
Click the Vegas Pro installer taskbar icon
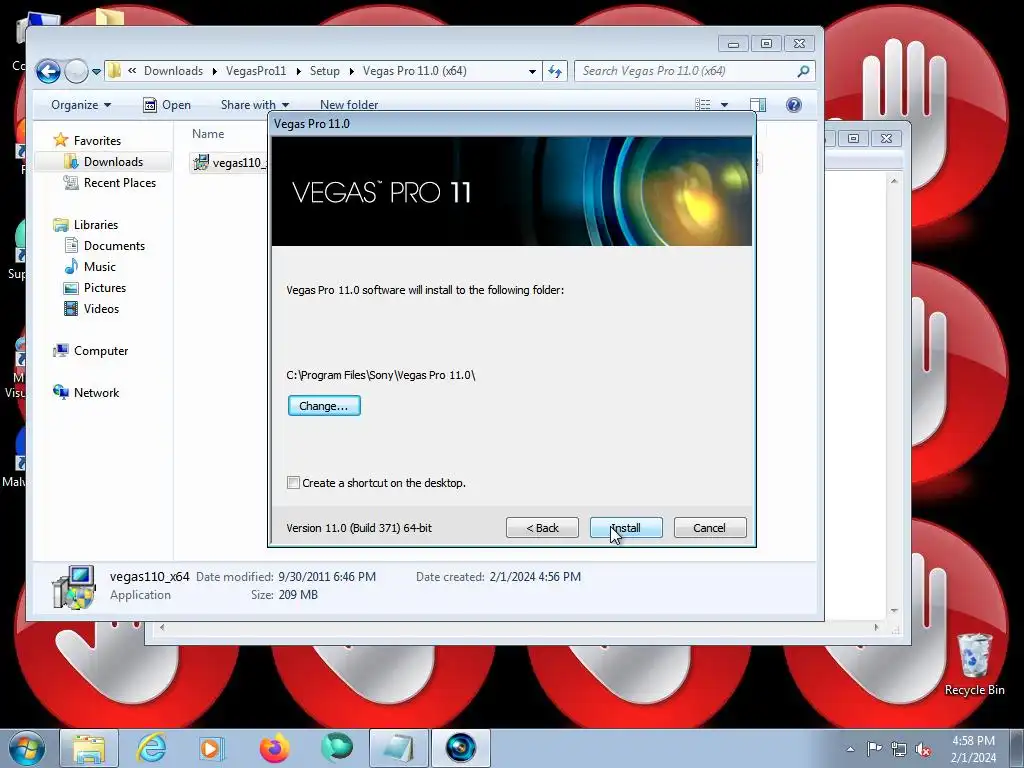click(x=461, y=748)
